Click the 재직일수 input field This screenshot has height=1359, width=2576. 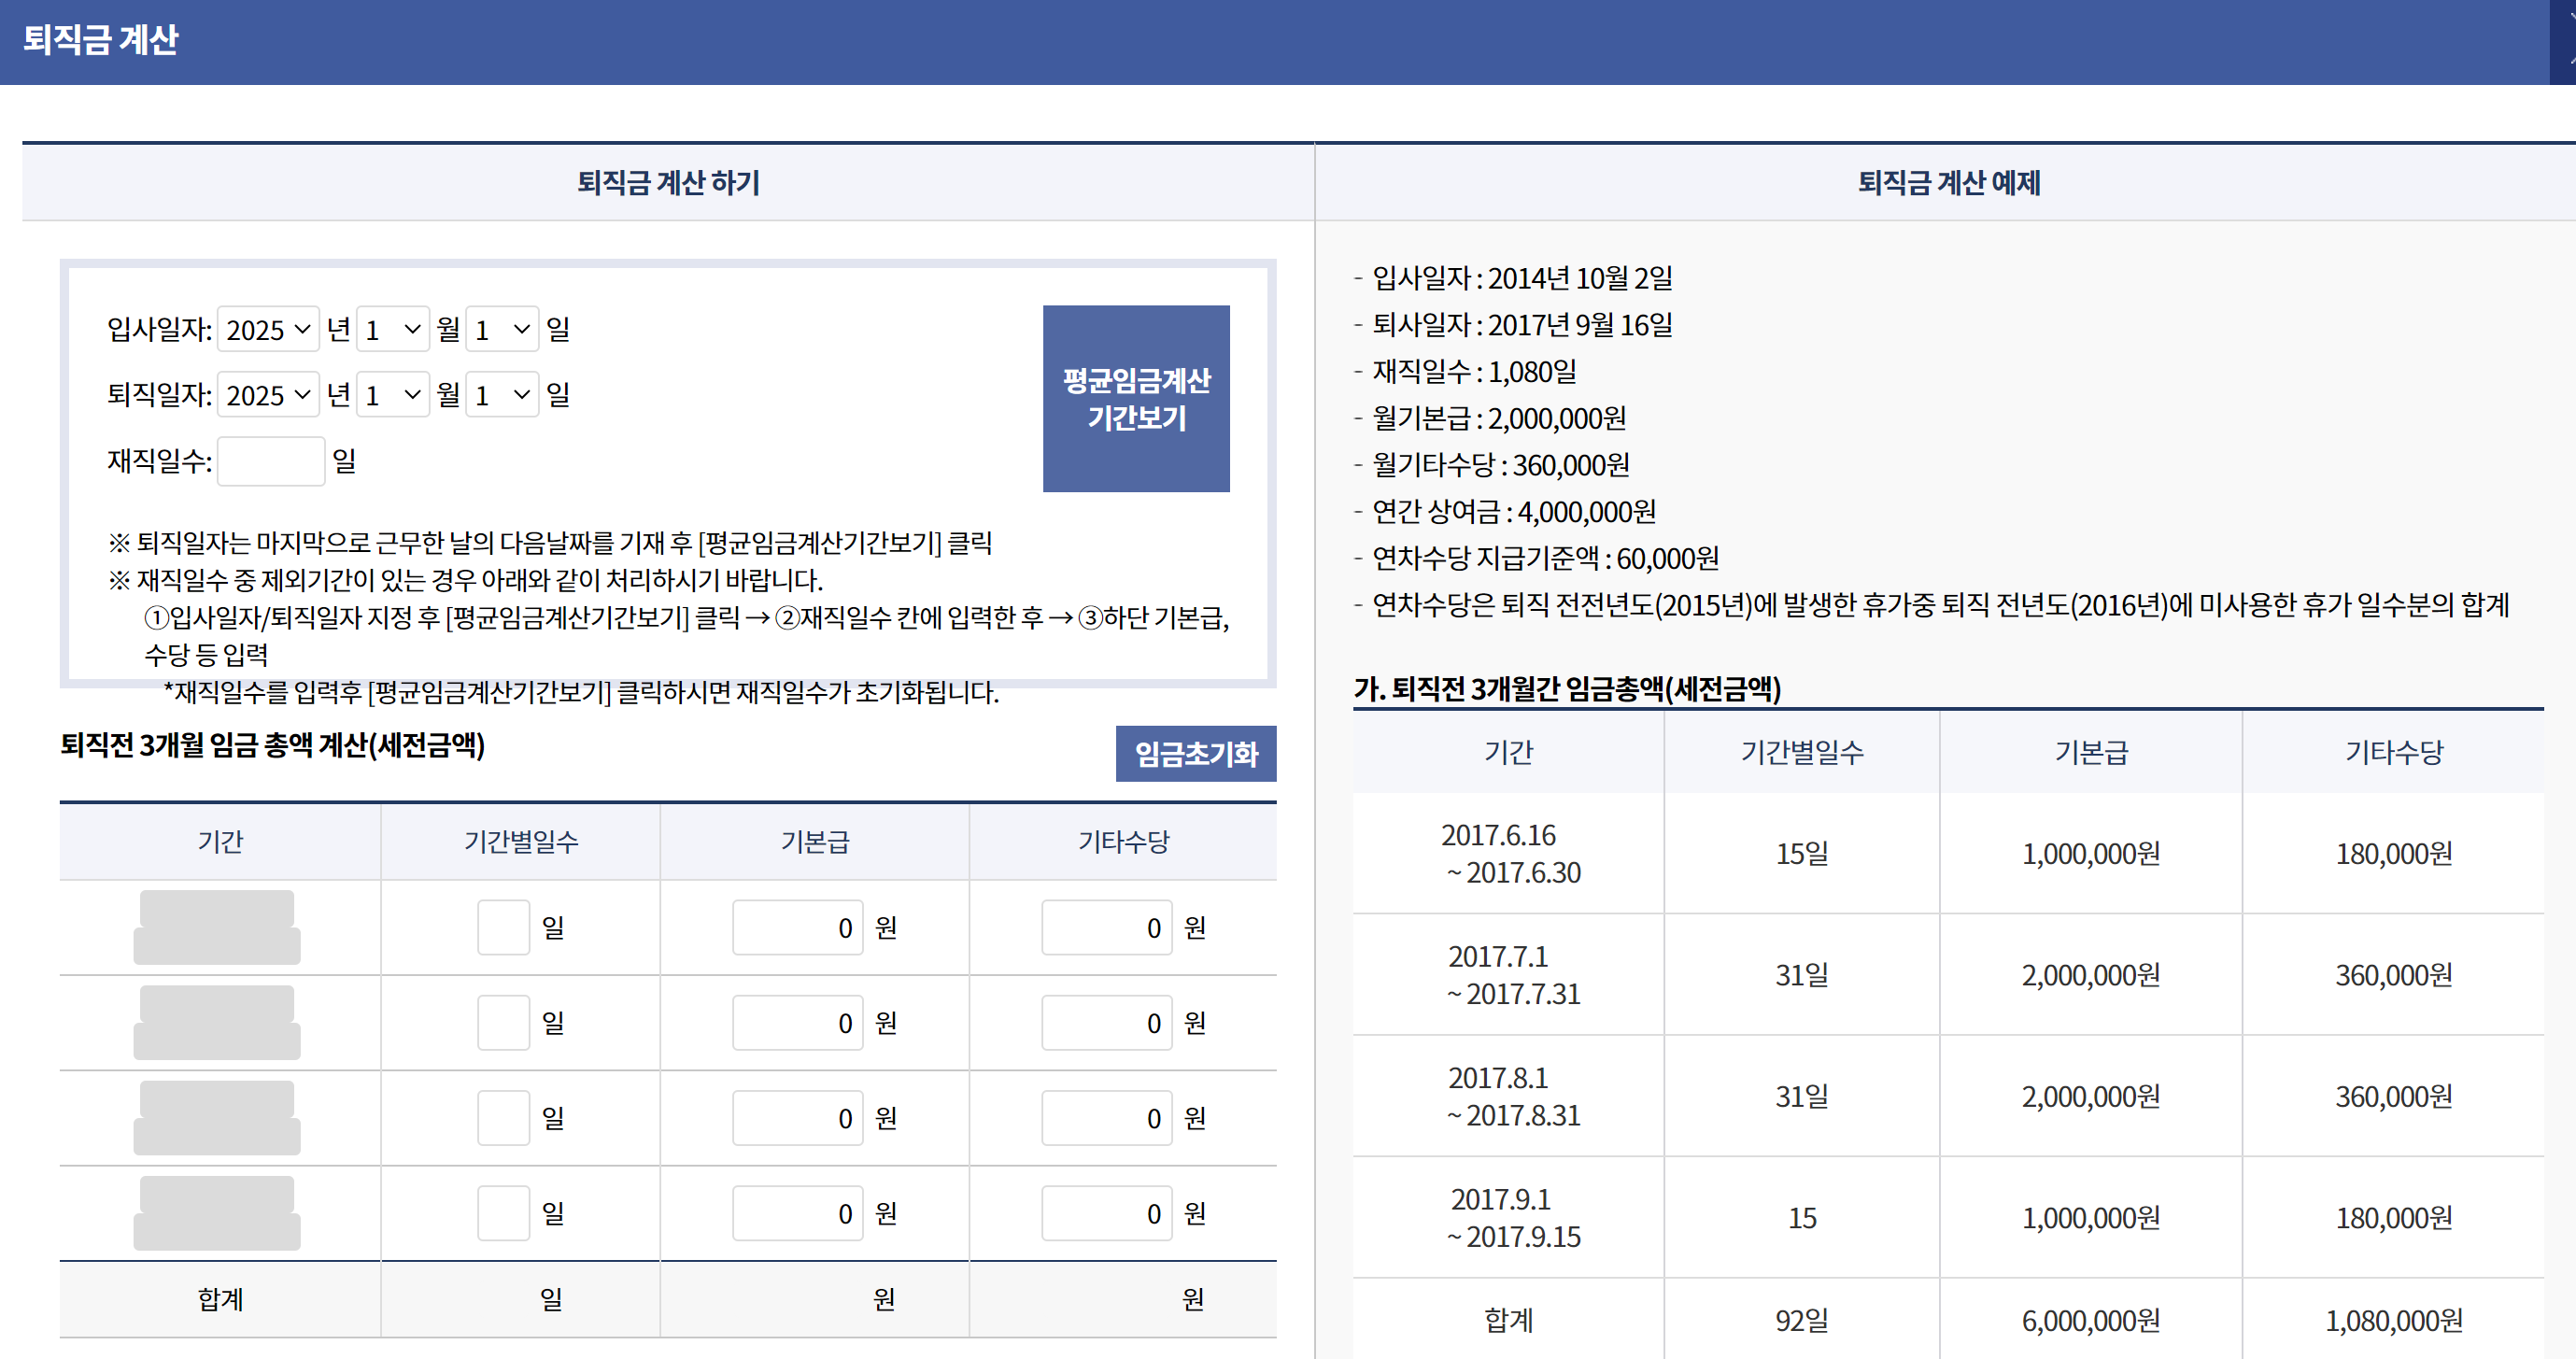[x=271, y=461]
